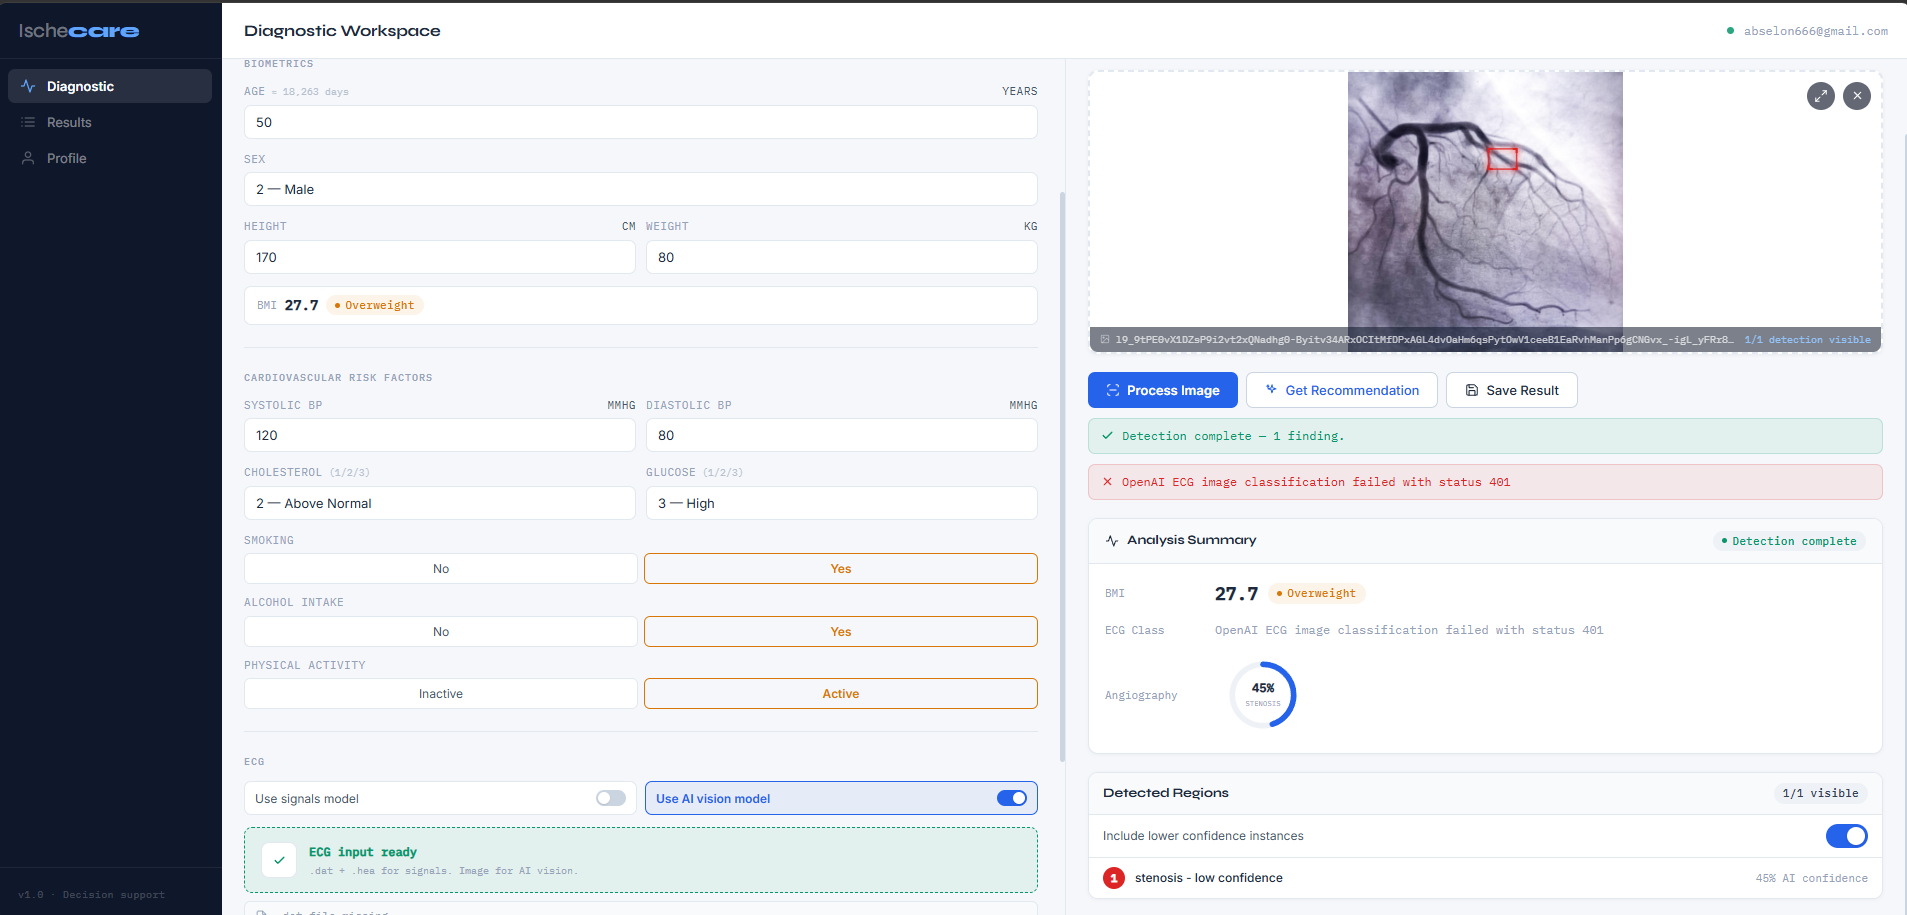Image resolution: width=1907 pixels, height=915 pixels.
Task: Open Glucose dropdown showing High
Action: pyautogui.click(x=841, y=503)
